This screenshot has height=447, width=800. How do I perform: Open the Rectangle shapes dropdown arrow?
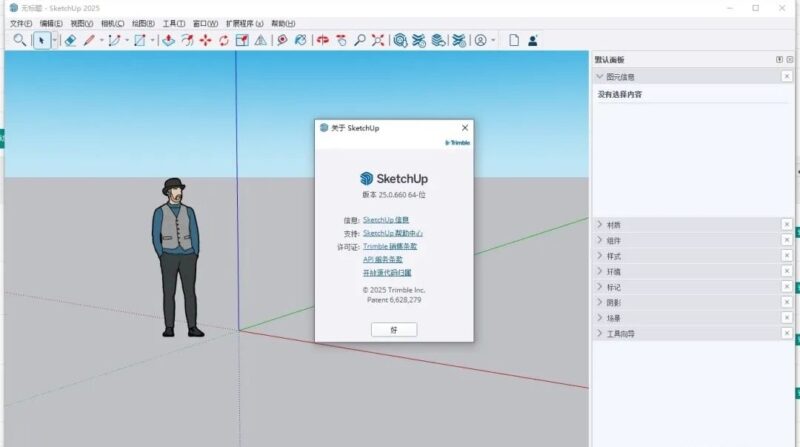click(152, 40)
